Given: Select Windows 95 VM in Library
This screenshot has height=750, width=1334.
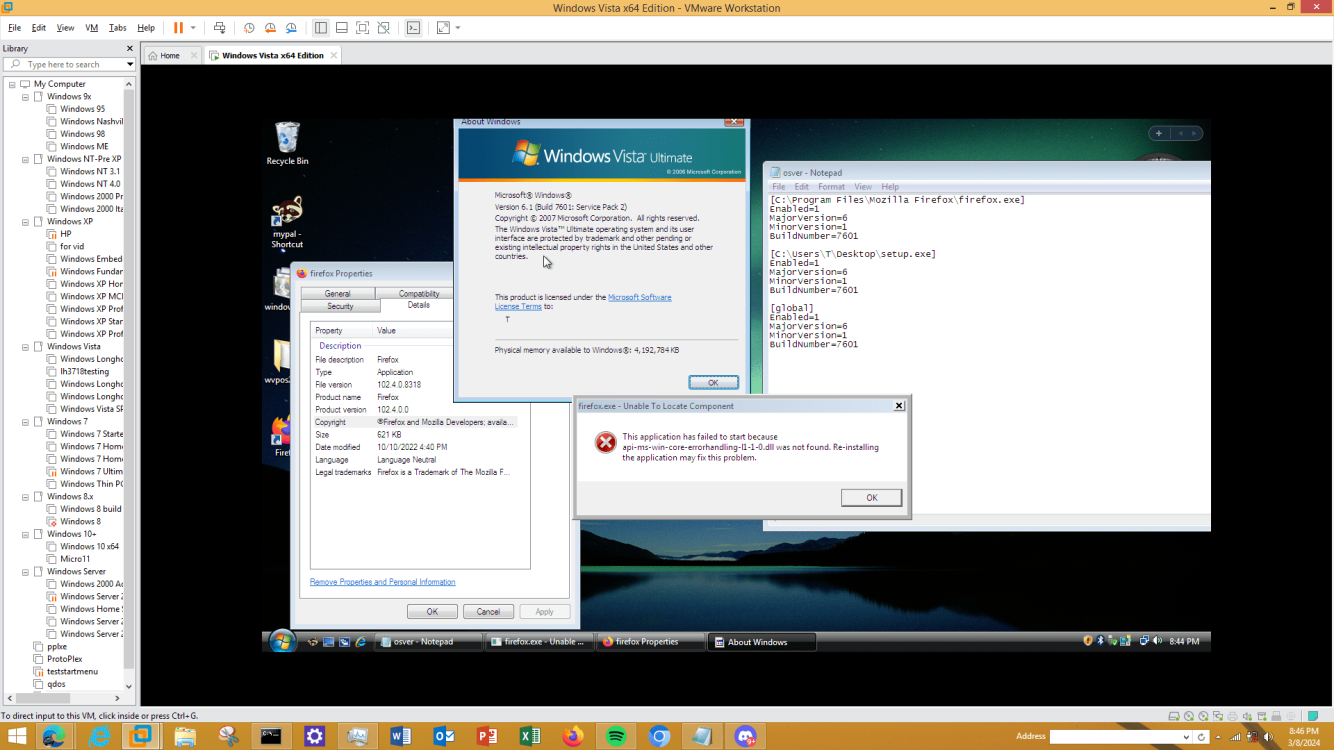Looking at the screenshot, I should pyautogui.click(x=82, y=109).
